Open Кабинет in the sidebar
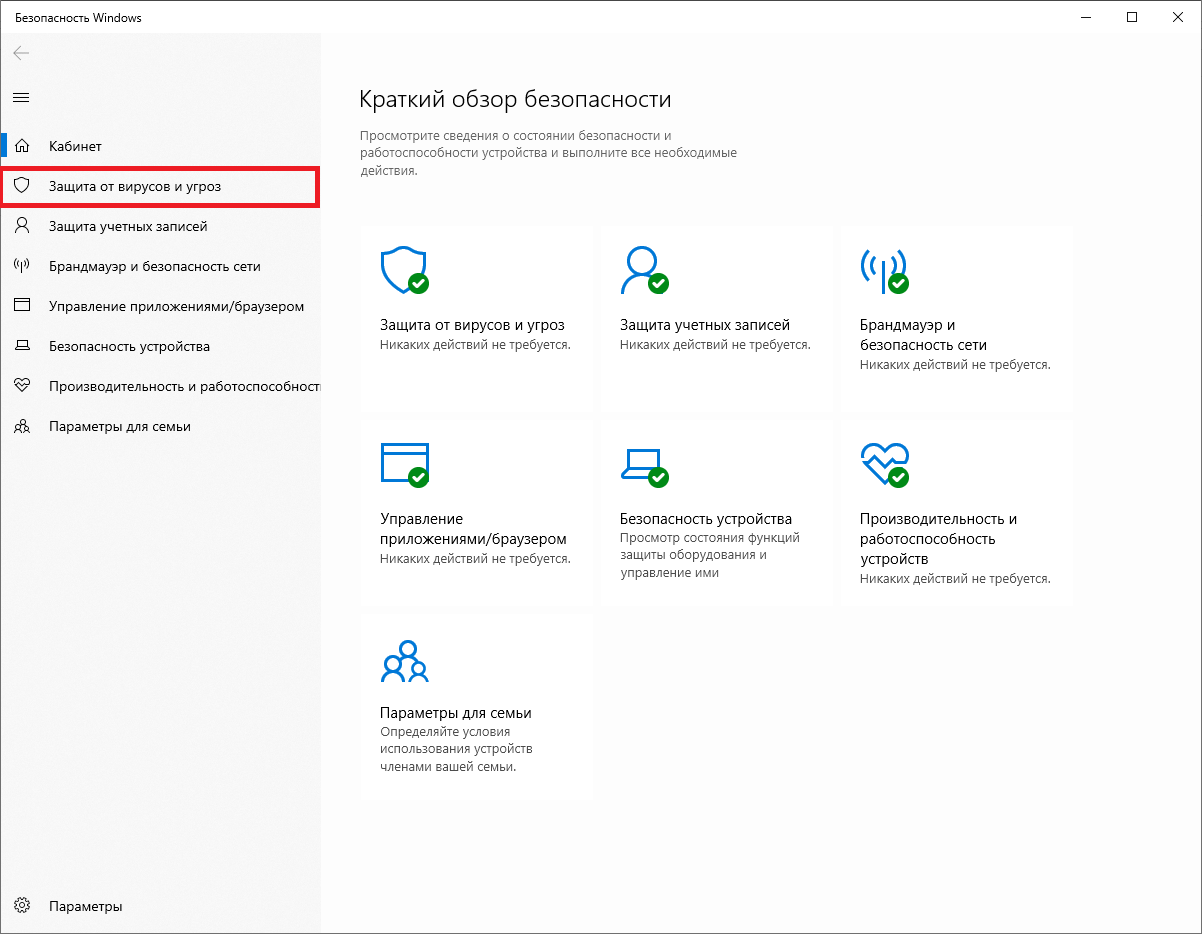The height and width of the screenshot is (934, 1202). [160, 146]
